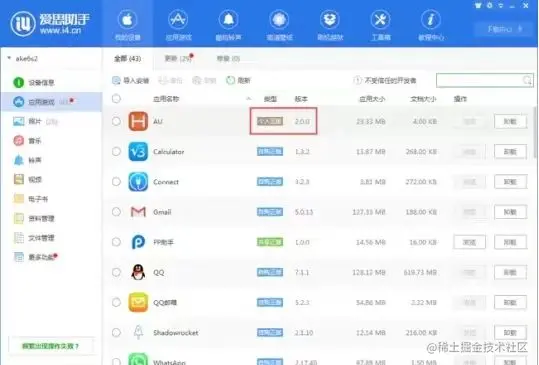
Task: Open the 教程中心 info icon section
Action: pos(431,25)
